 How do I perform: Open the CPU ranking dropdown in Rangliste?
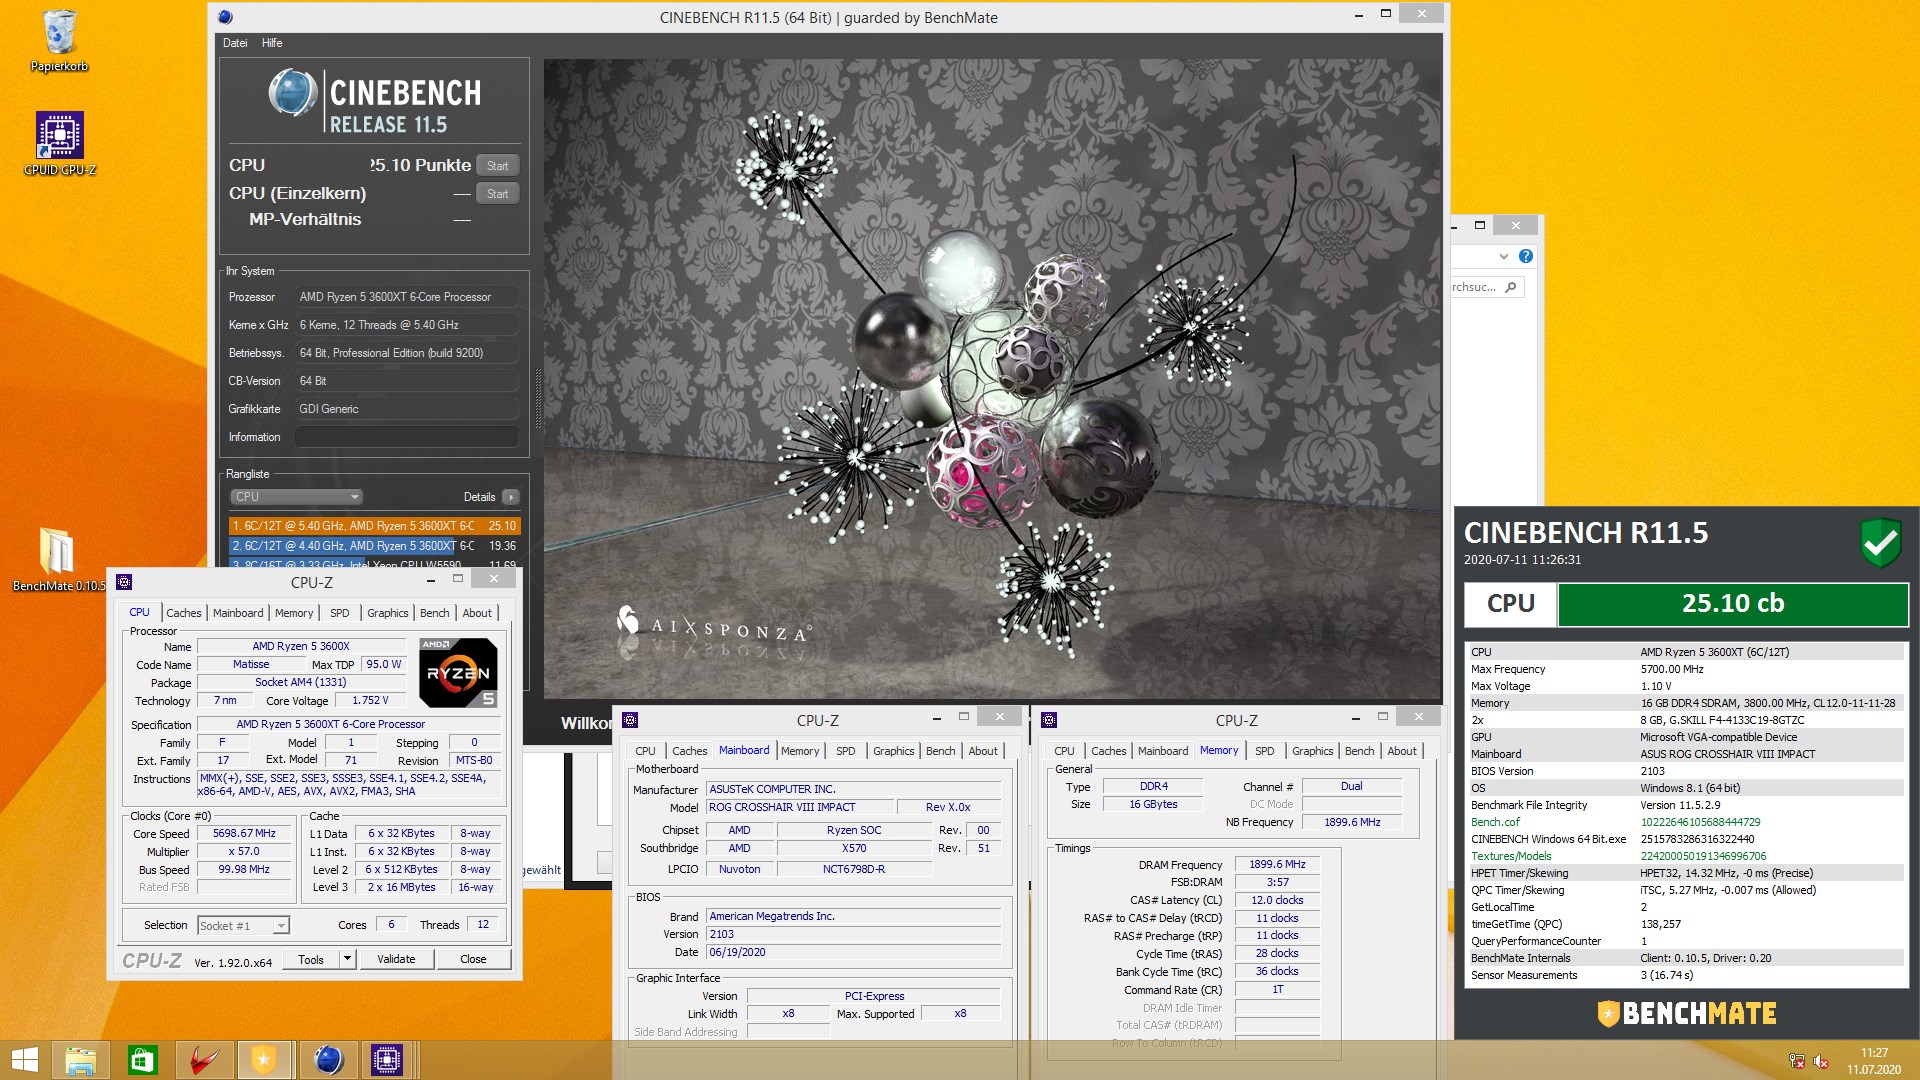pyautogui.click(x=297, y=497)
